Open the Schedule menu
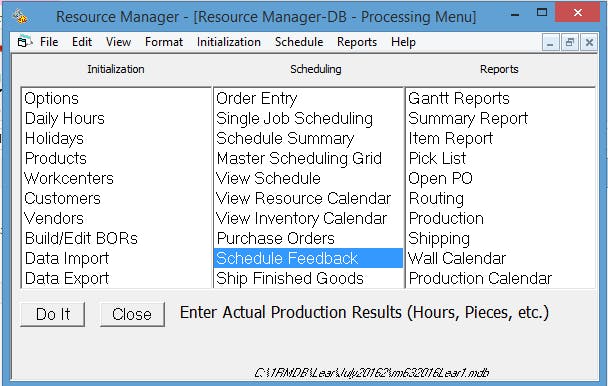 pos(299,42)
